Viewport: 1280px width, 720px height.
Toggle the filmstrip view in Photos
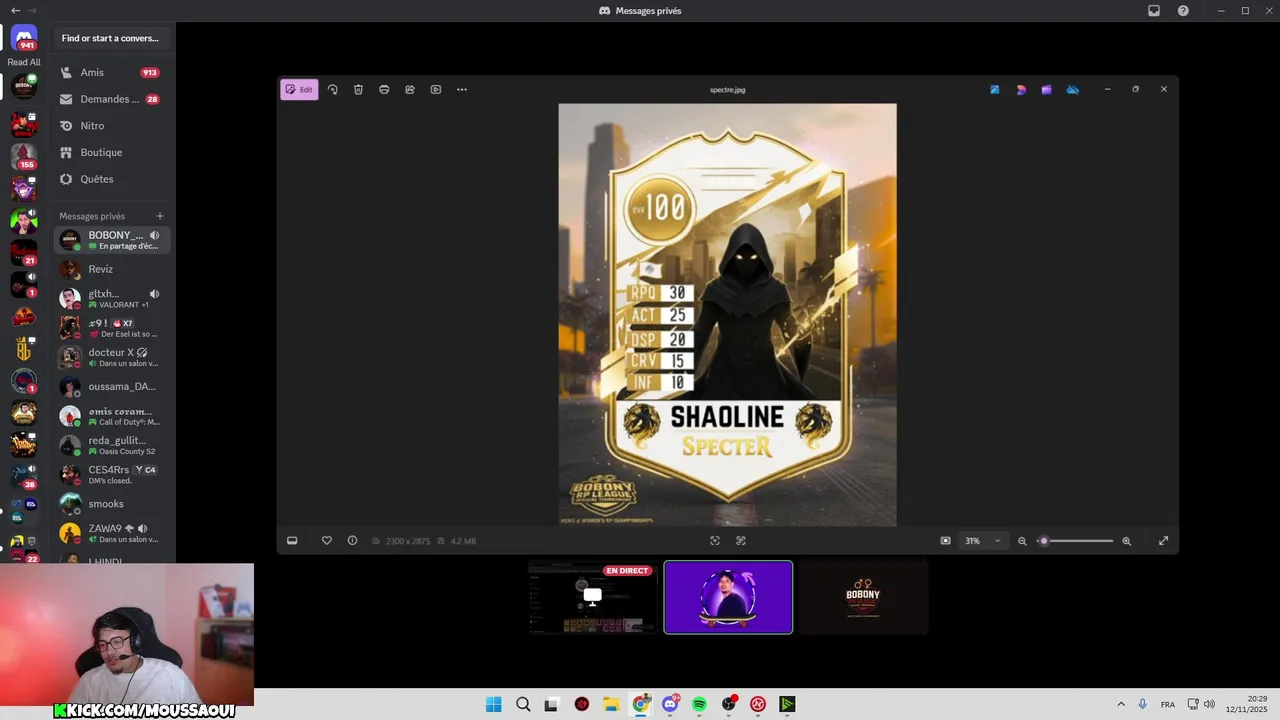(x=292, y=541)
